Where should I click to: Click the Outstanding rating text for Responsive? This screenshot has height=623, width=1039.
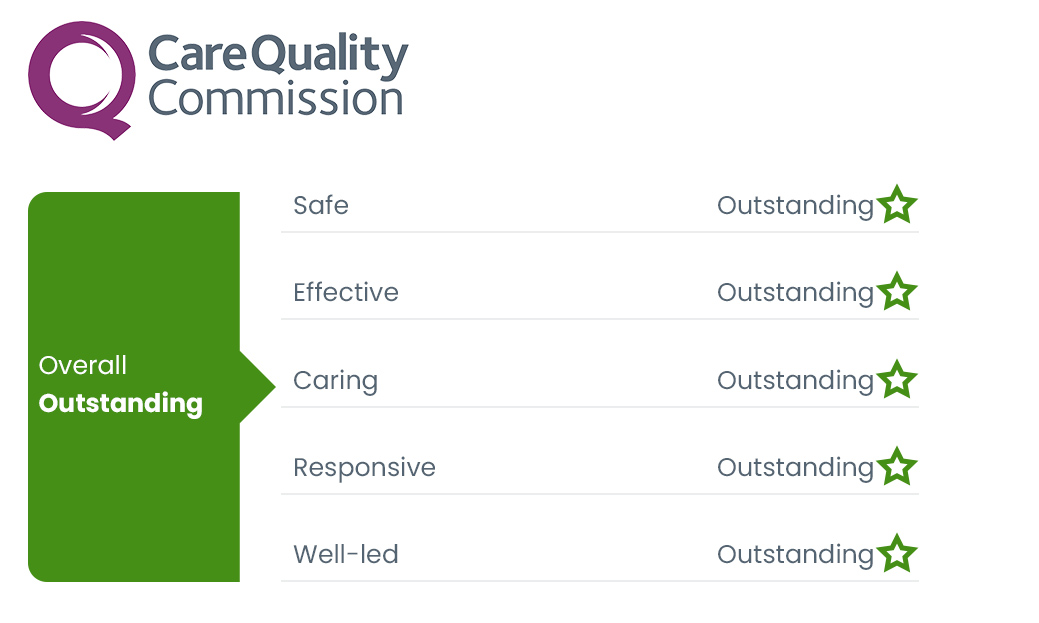tap(795, 468)
